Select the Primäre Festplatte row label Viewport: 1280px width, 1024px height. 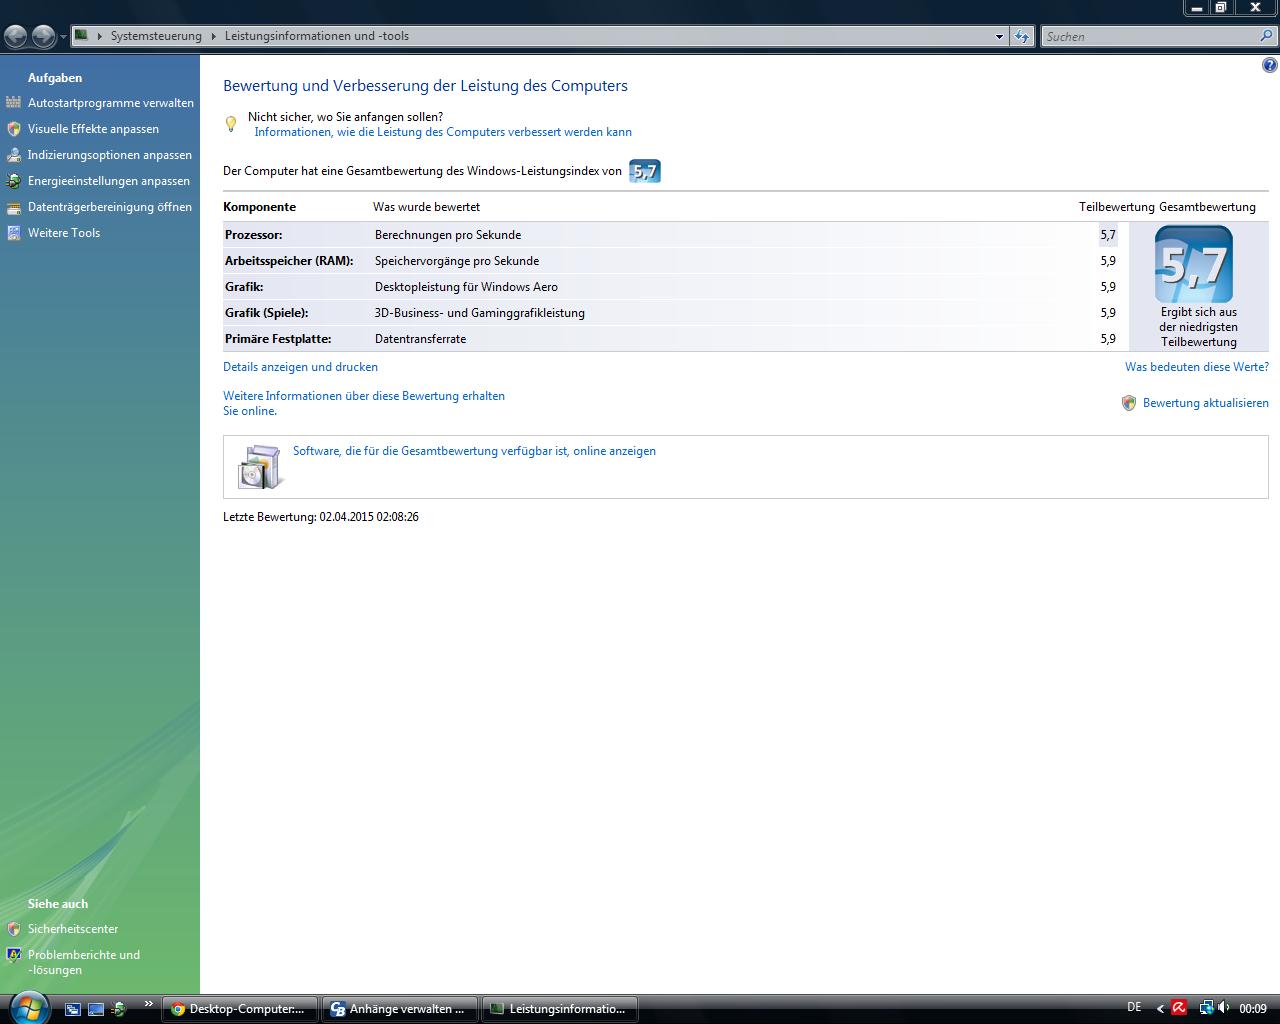pyautogui.click(x=278, y=339)
